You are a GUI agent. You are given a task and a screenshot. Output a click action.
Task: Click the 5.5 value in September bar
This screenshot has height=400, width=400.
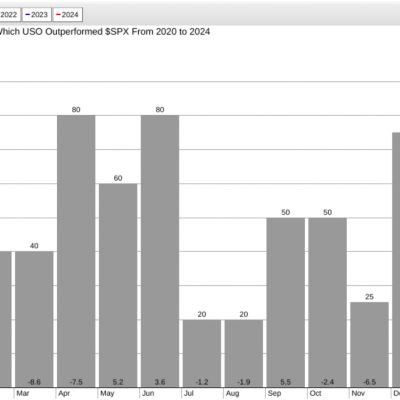[286, 382]
